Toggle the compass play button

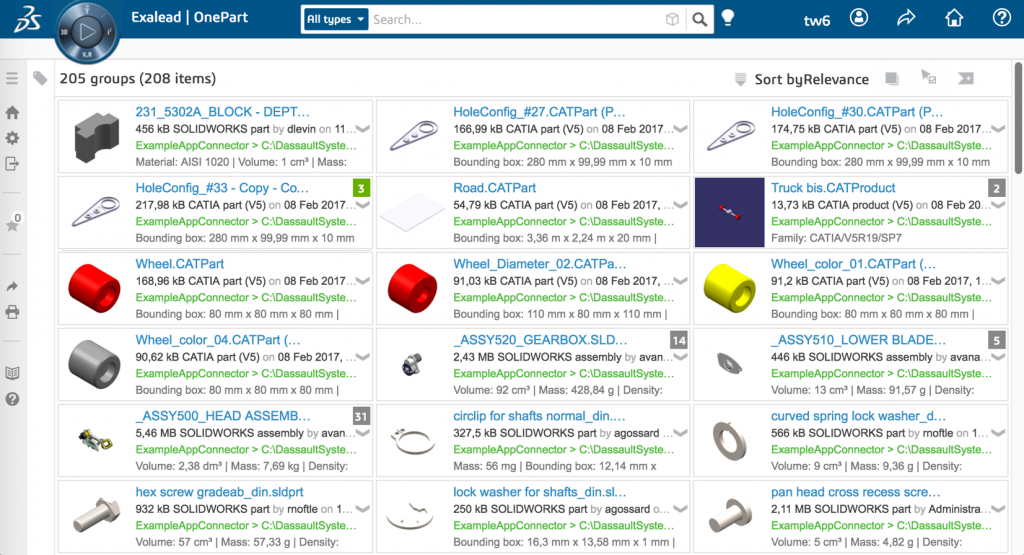coord(87,31)
